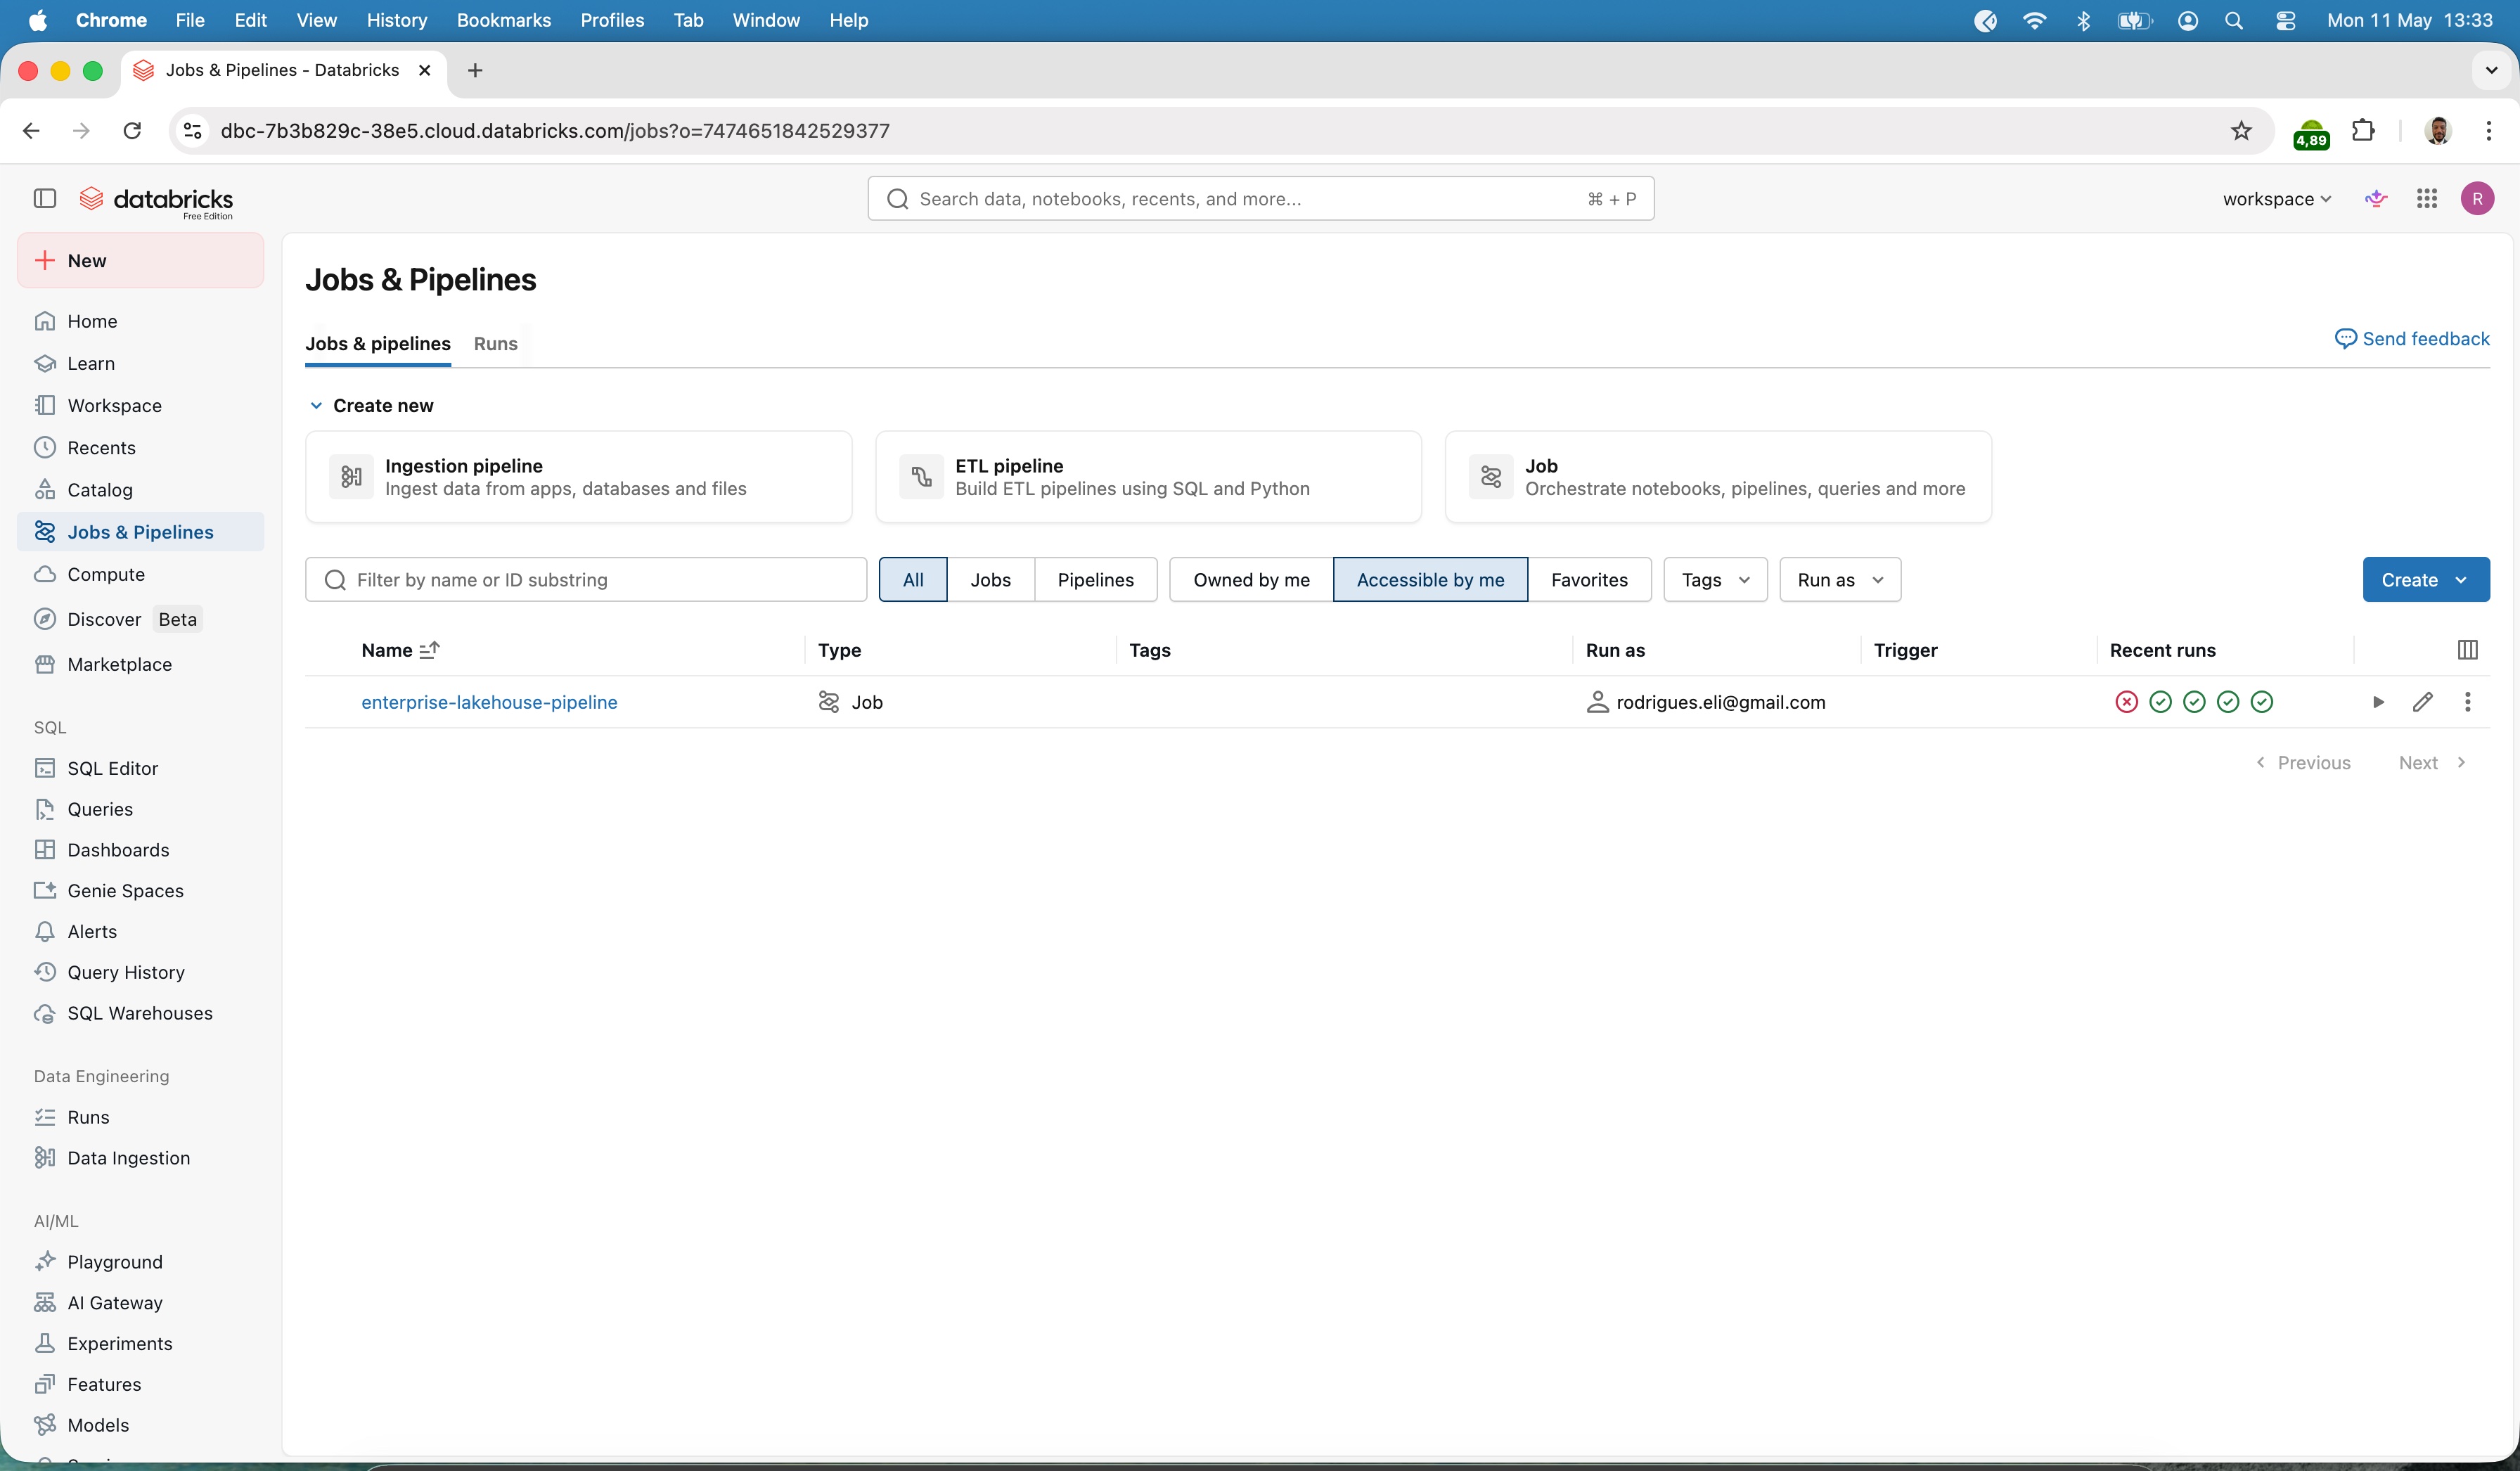Screen dimensions: 2520x1471
Task: Open SQL Editor in the sidebar
Action: tap(140, 768)
